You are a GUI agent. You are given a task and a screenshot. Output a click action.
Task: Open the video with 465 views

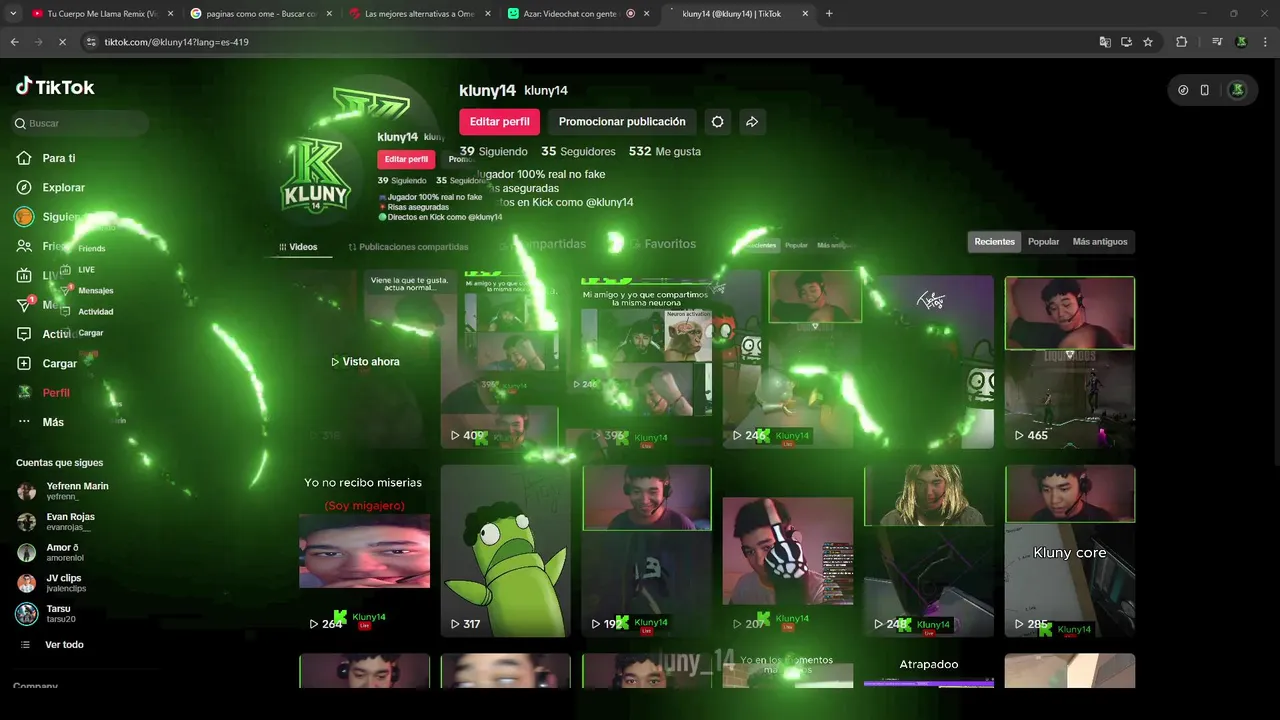click(1070, 362)
